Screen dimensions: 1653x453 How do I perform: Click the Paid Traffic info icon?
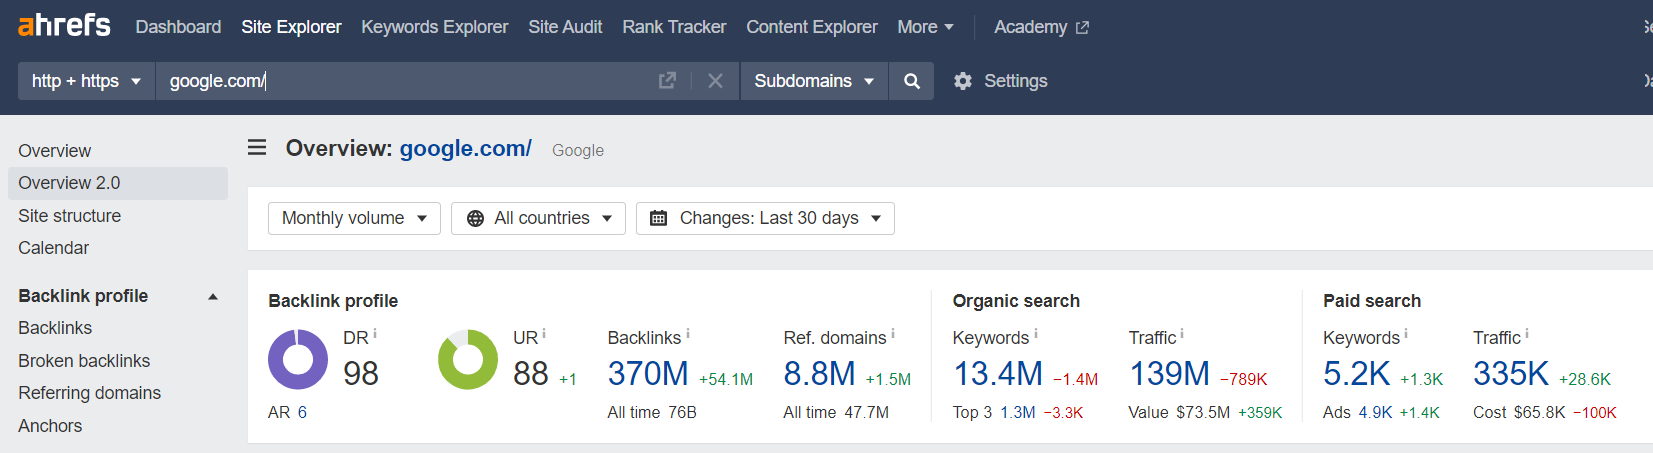point(1527,334)
